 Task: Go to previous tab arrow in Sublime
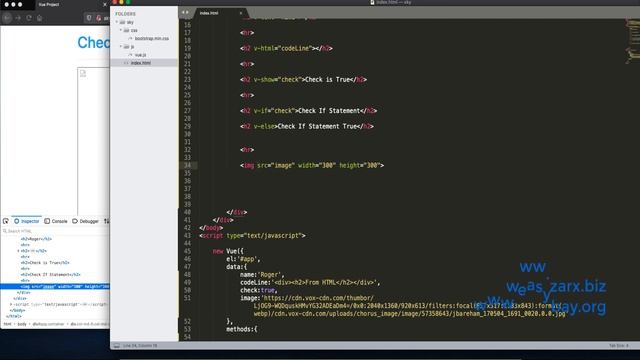point(183,13)
